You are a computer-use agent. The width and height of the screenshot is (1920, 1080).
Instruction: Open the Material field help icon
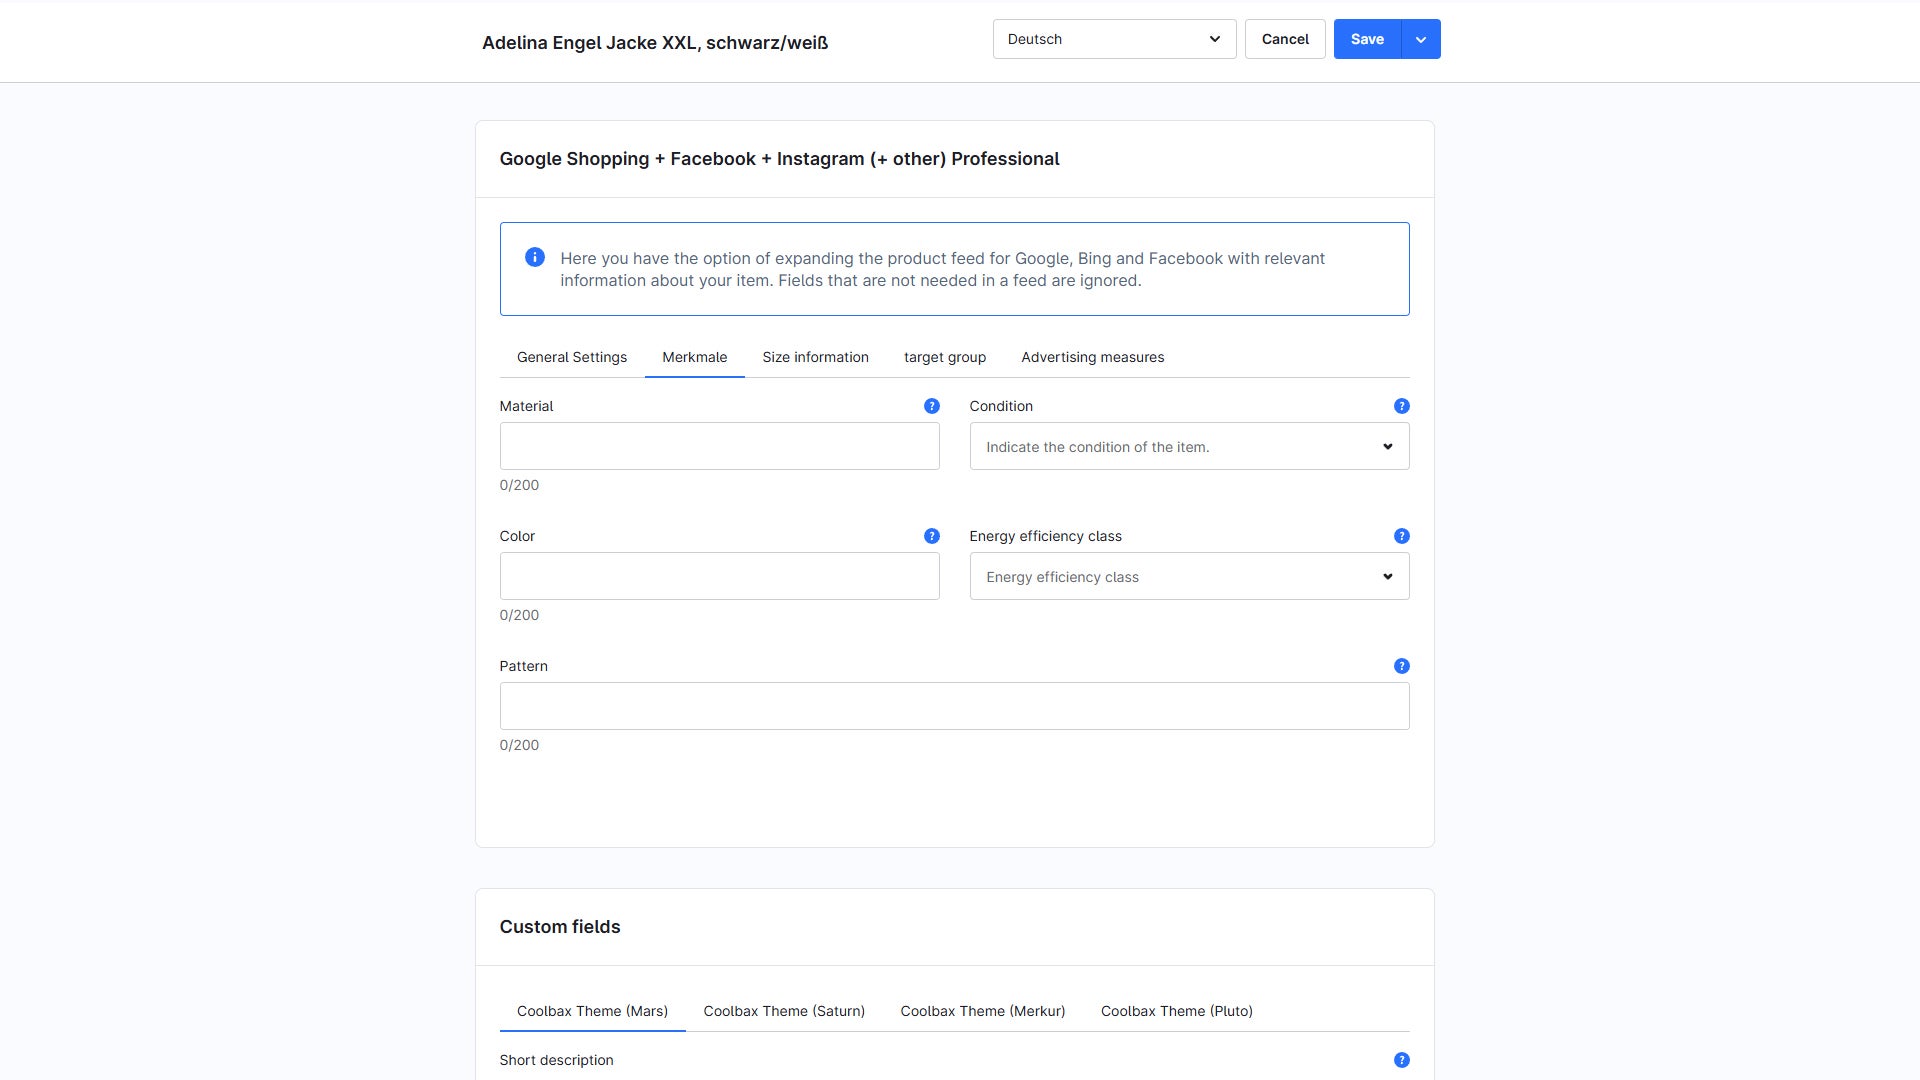coord(931,406)
